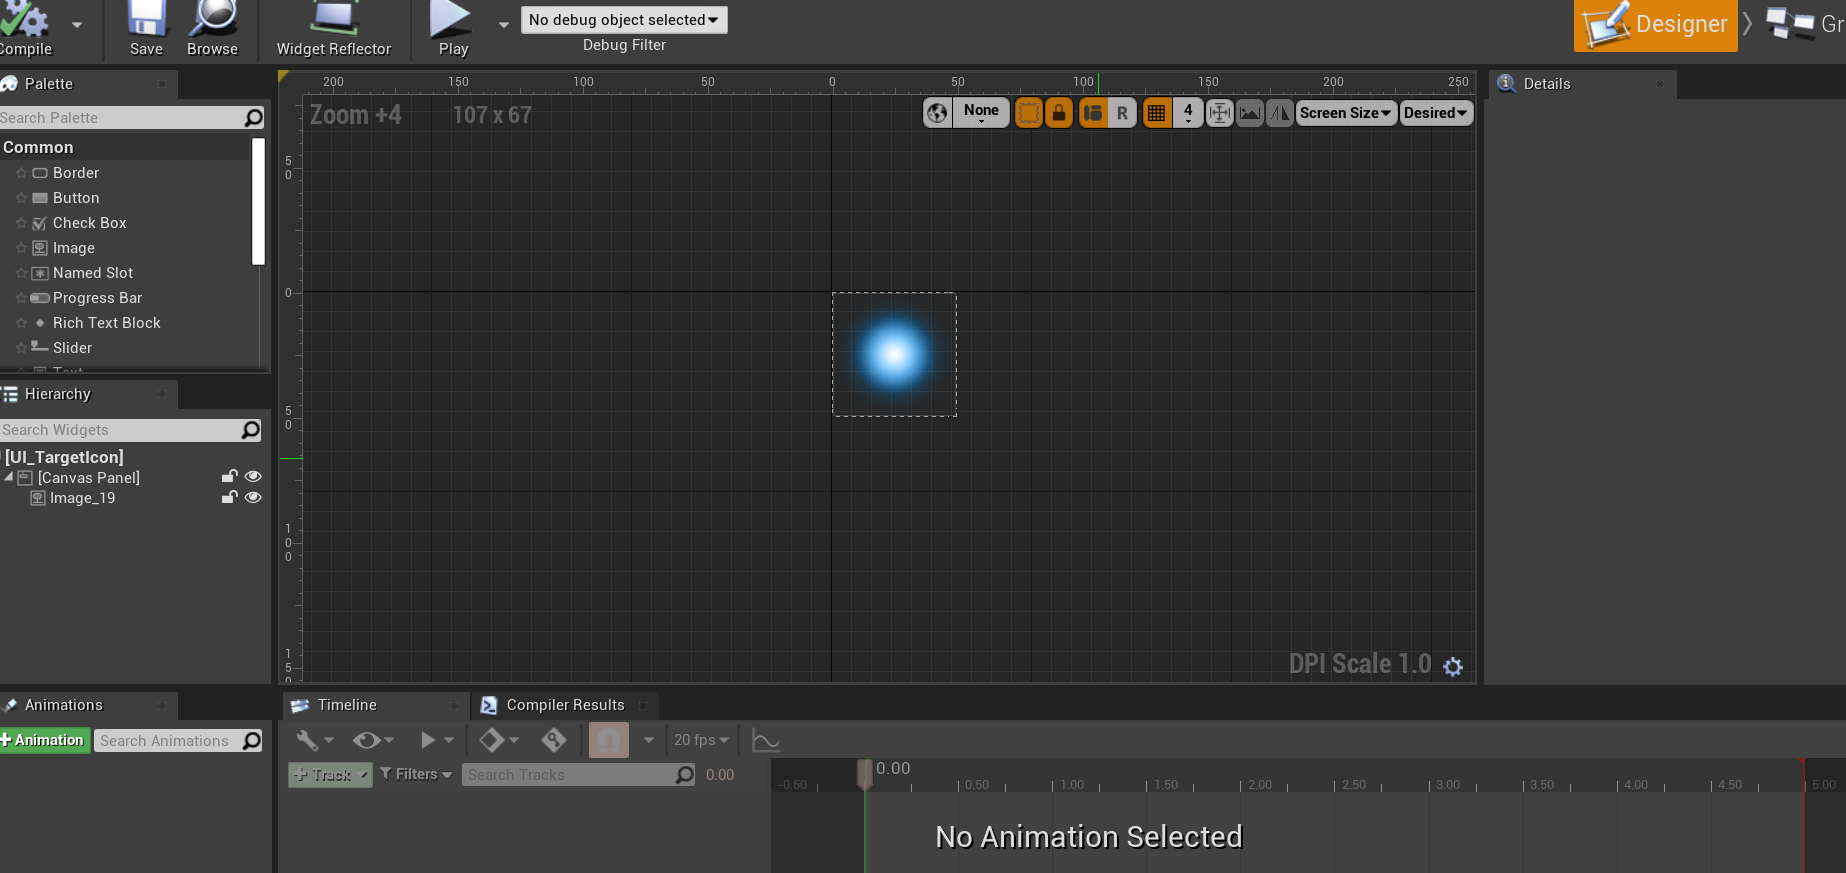The image size is (1846, 873).
Task: Open the debug object selection dropdown
Action: (624, 20)
